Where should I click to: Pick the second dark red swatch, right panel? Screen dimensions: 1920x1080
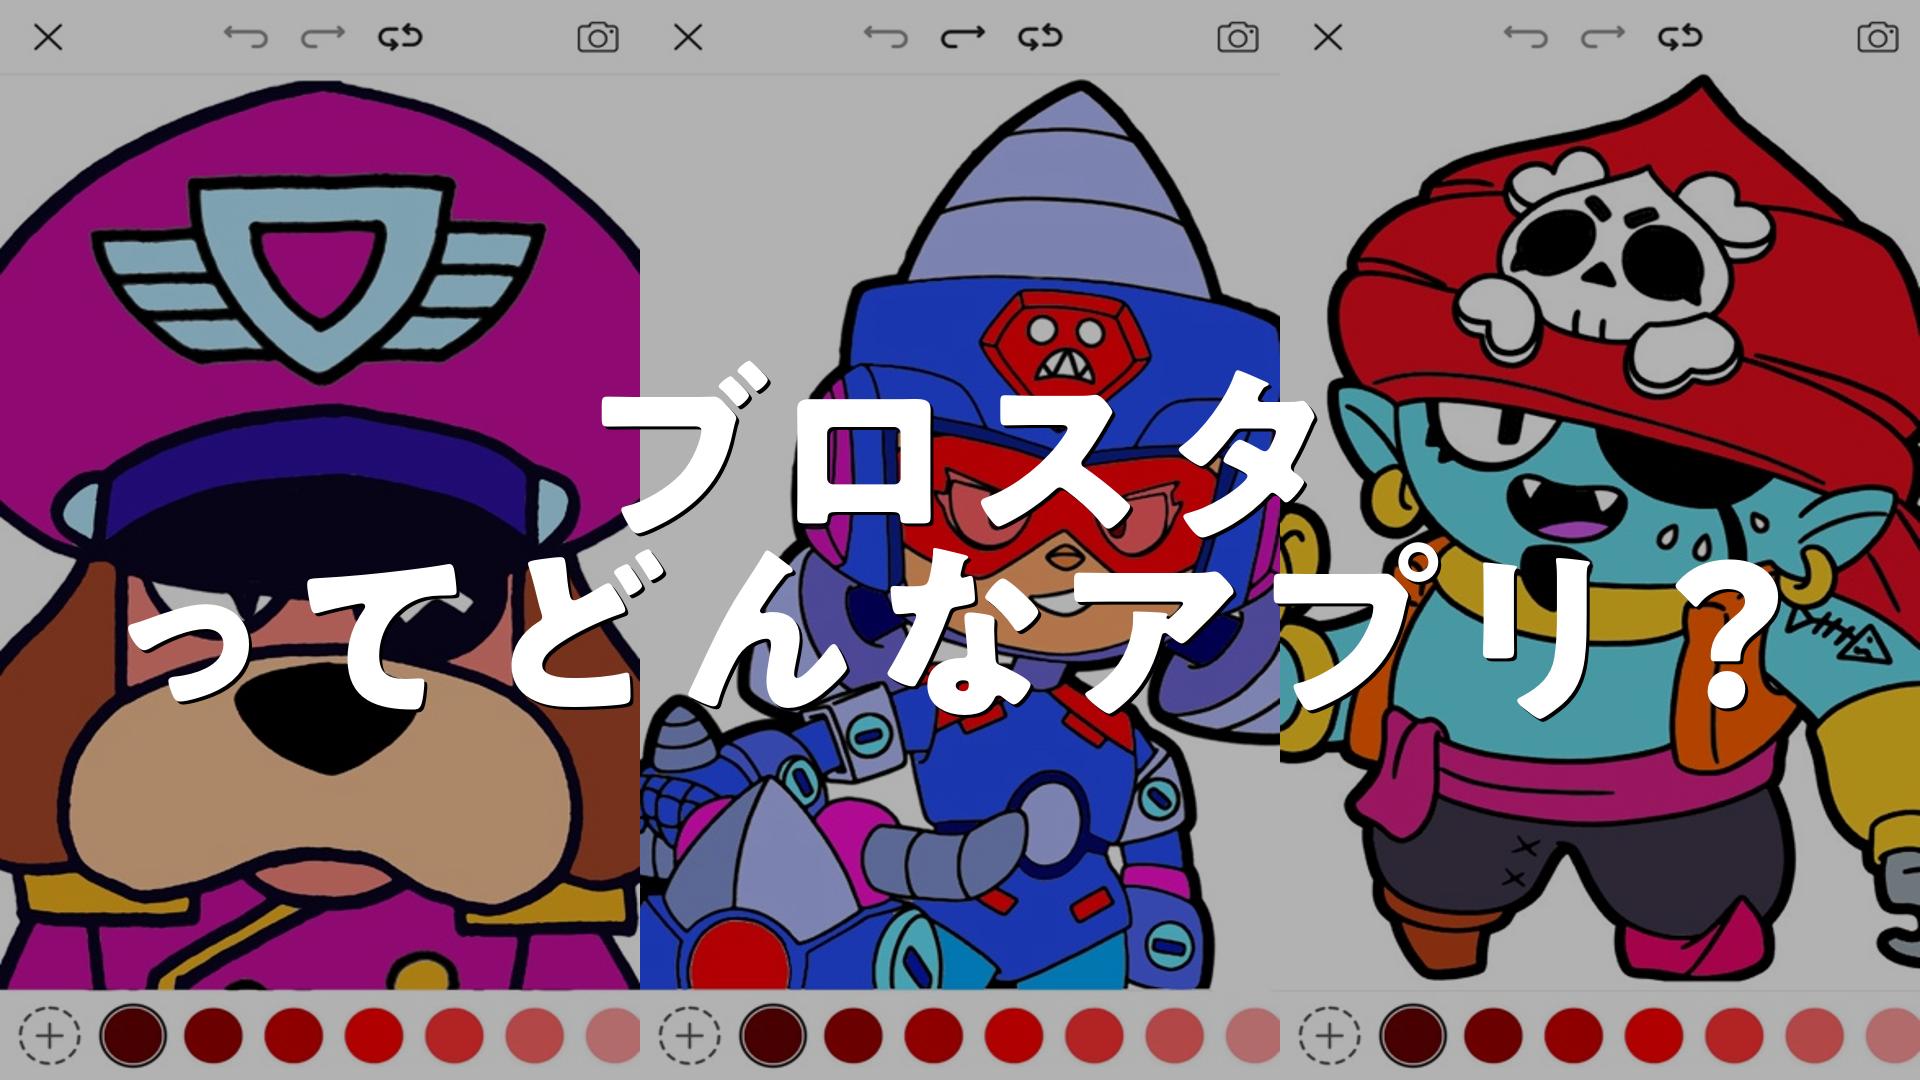point(1494,1035)
